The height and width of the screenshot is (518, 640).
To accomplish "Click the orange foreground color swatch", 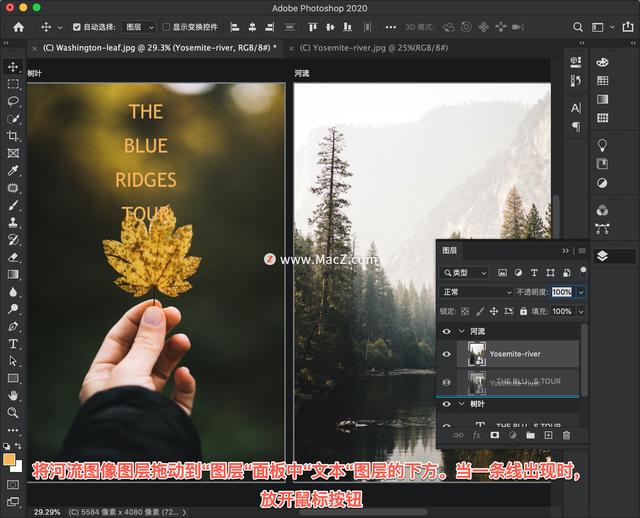I will pyautogui.click(x=10, y=460).
